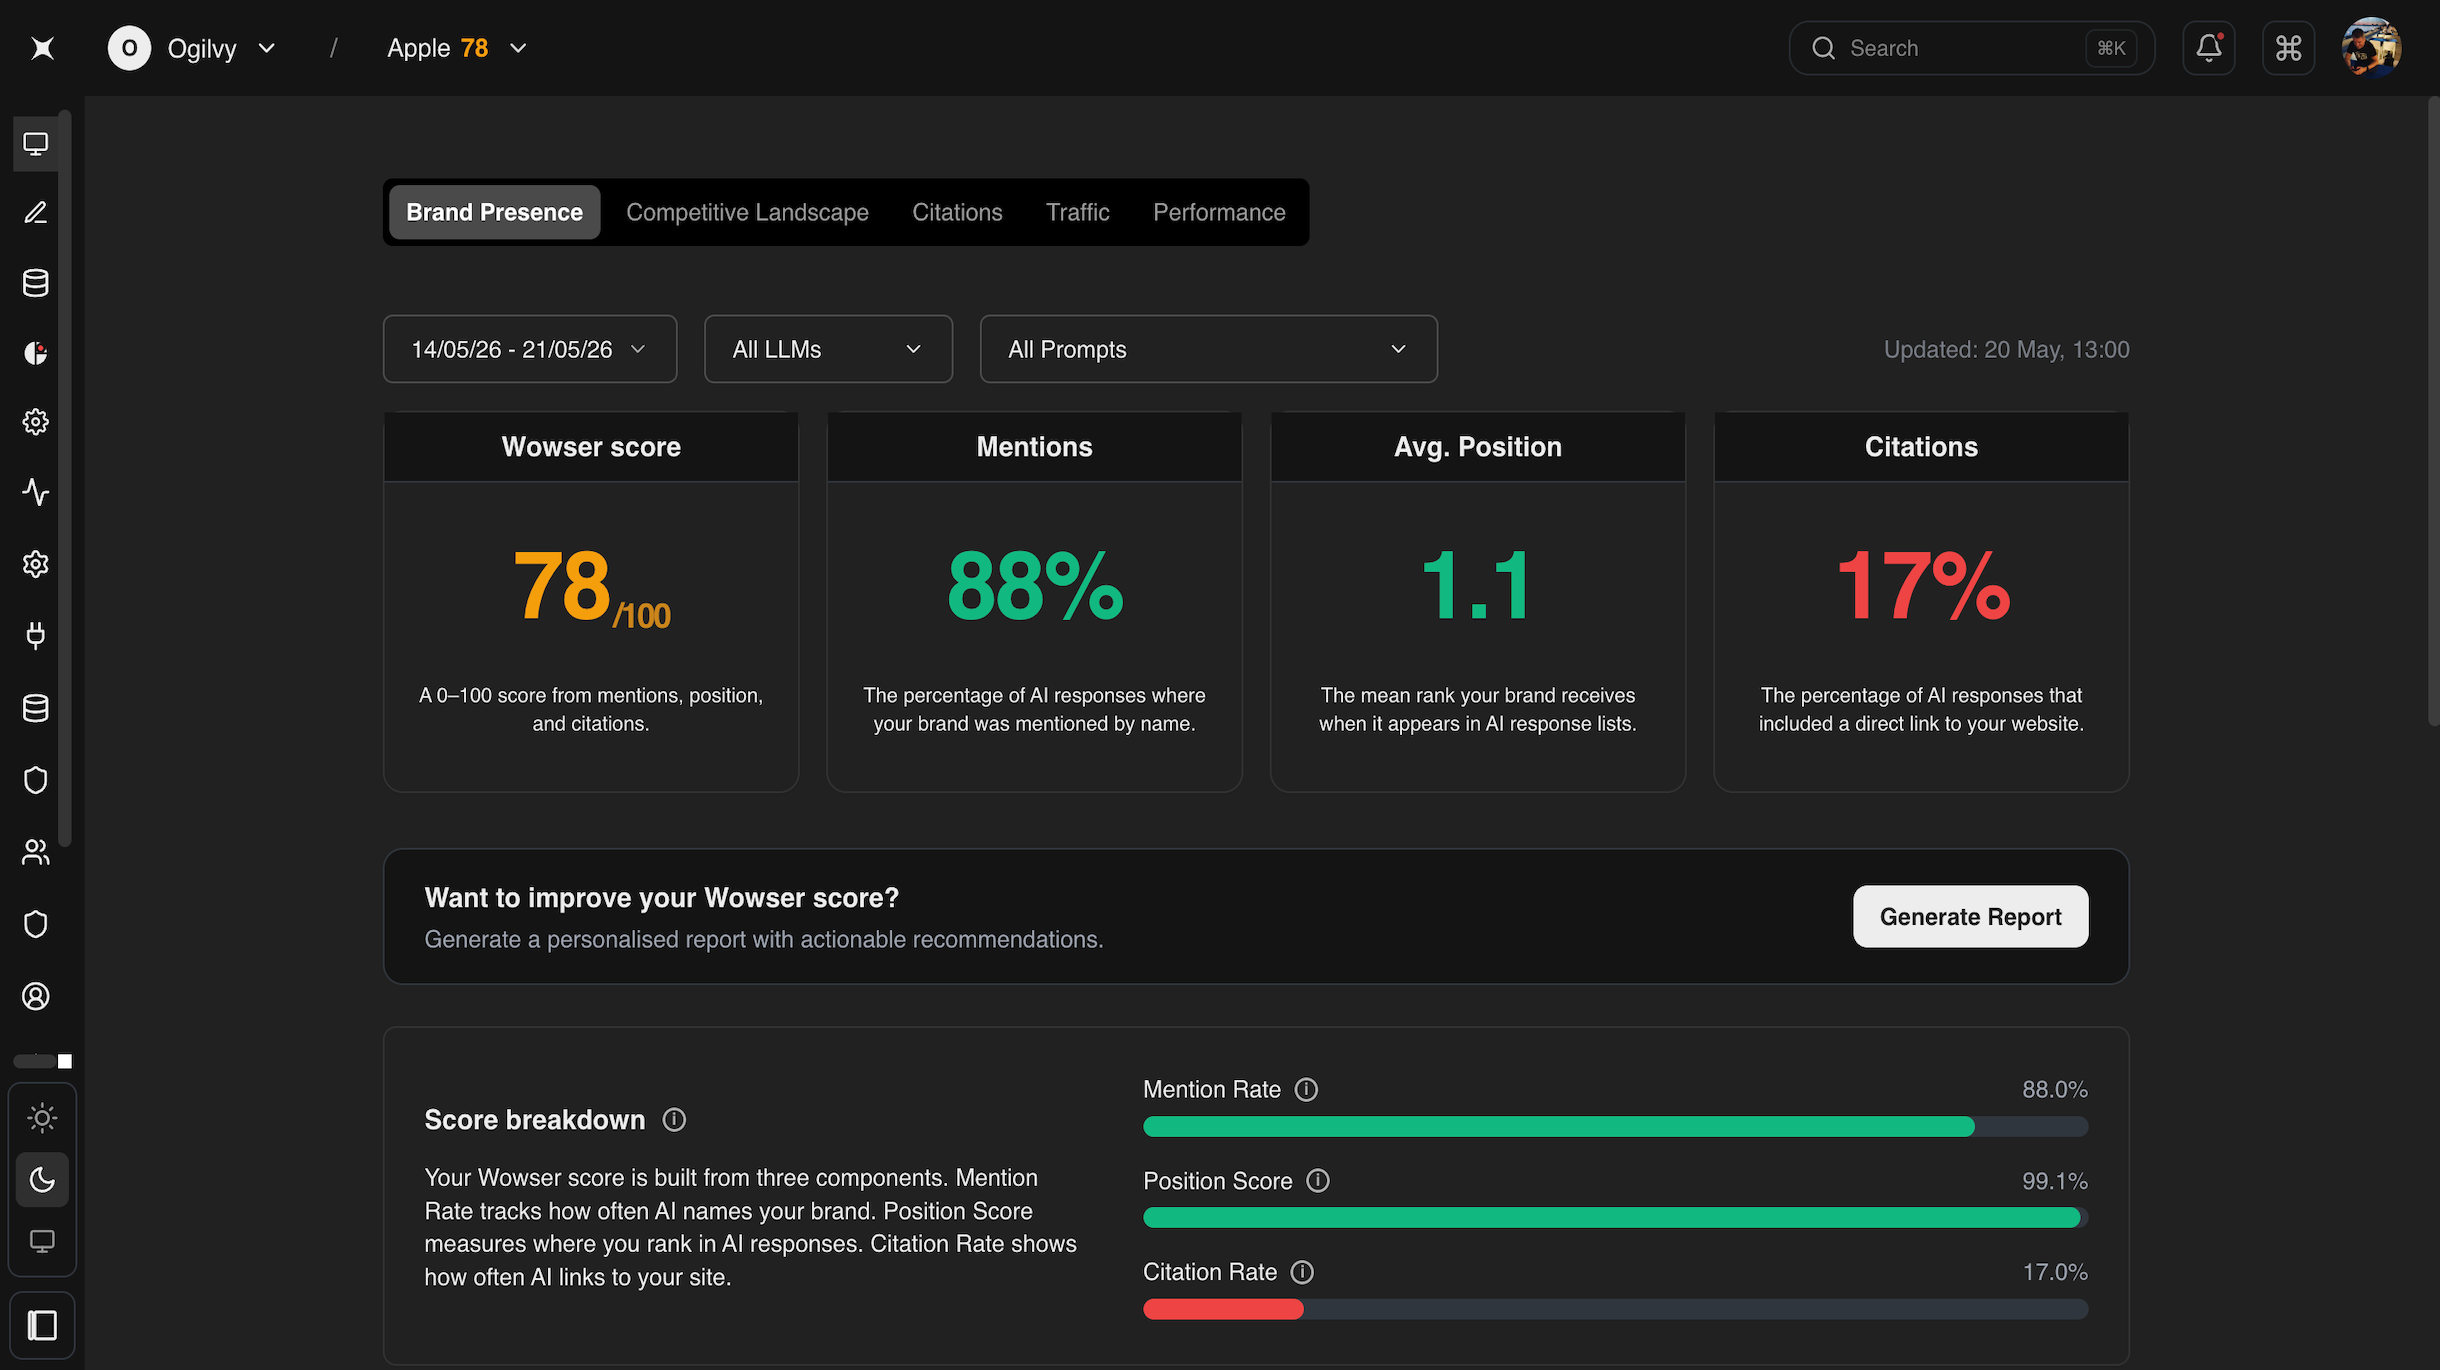2440x1370 pixels.
Task: Open the 14/05/26 - 21/05/26 date range dropdown
Action: coord(530,349)
